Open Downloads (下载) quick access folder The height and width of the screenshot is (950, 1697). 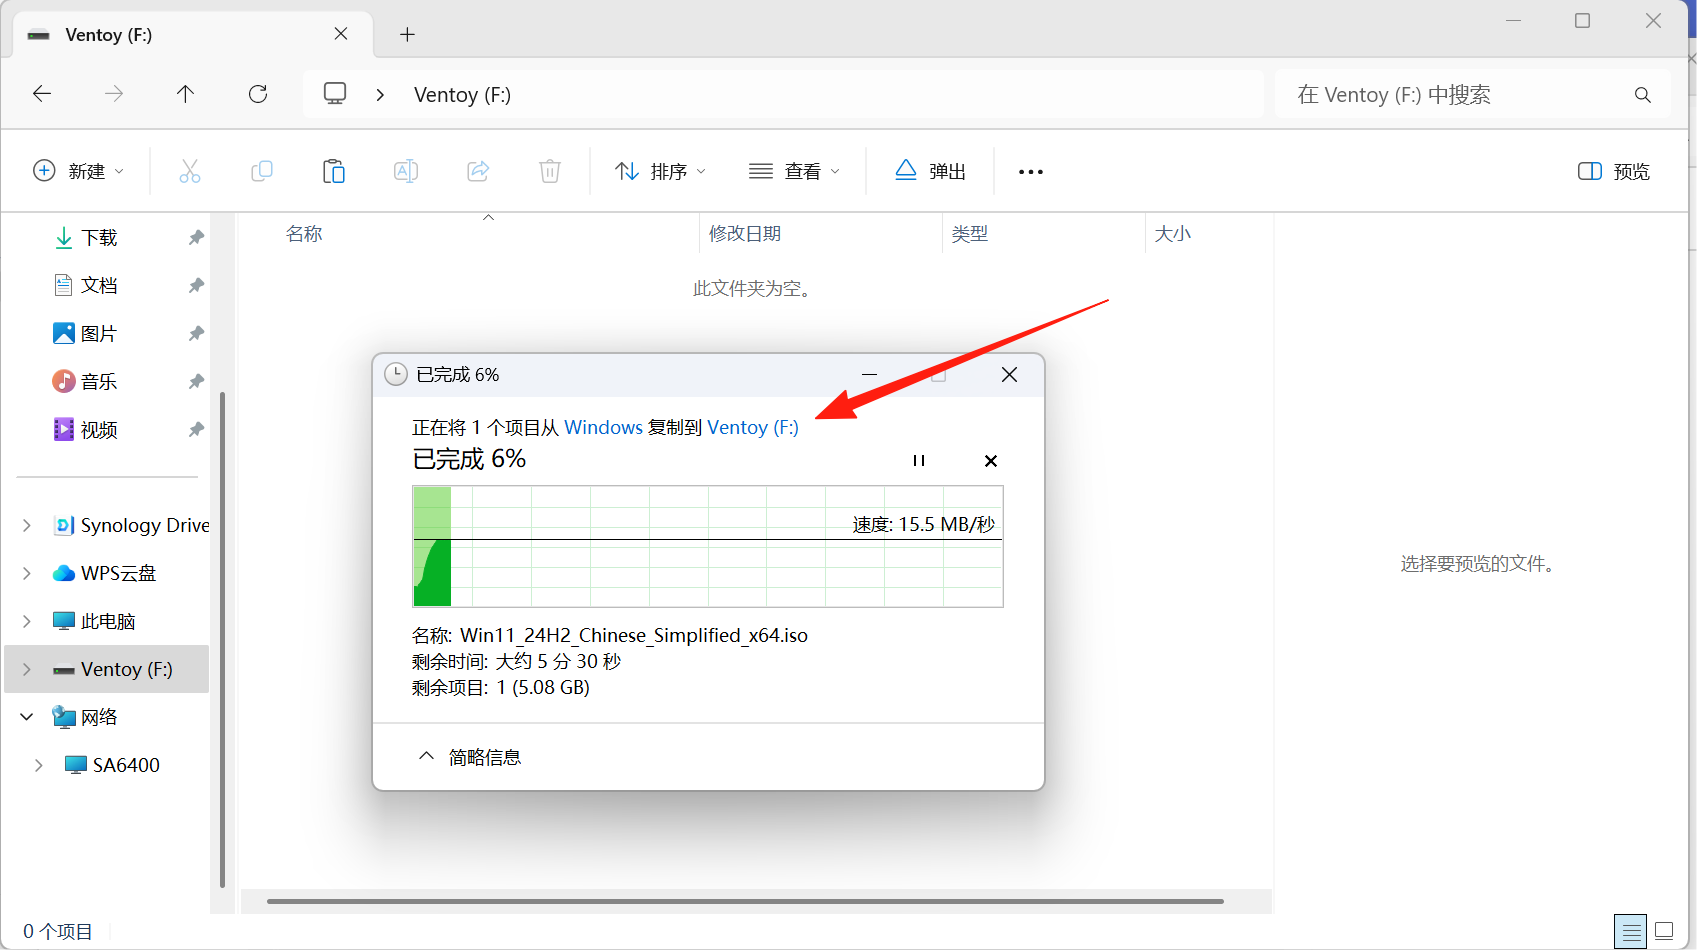click(99, 238)
